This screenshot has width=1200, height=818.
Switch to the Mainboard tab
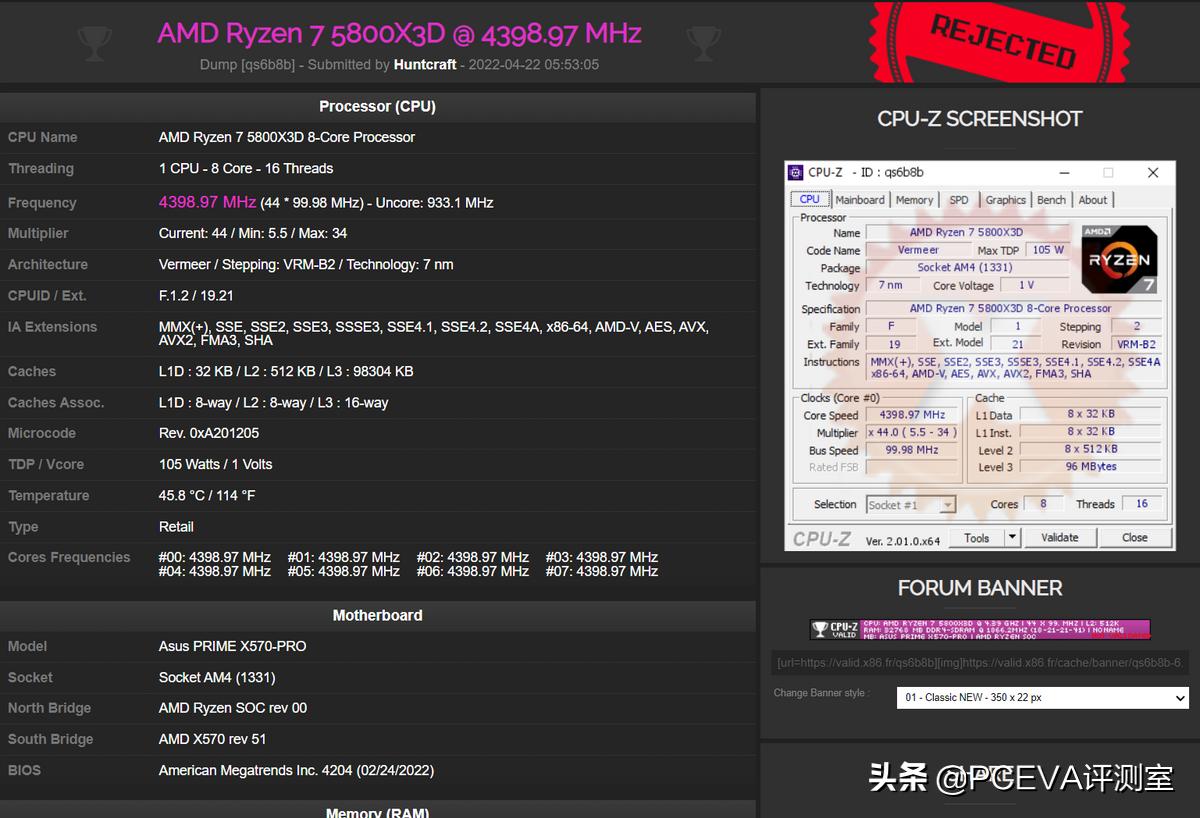(x=860, y=199)
